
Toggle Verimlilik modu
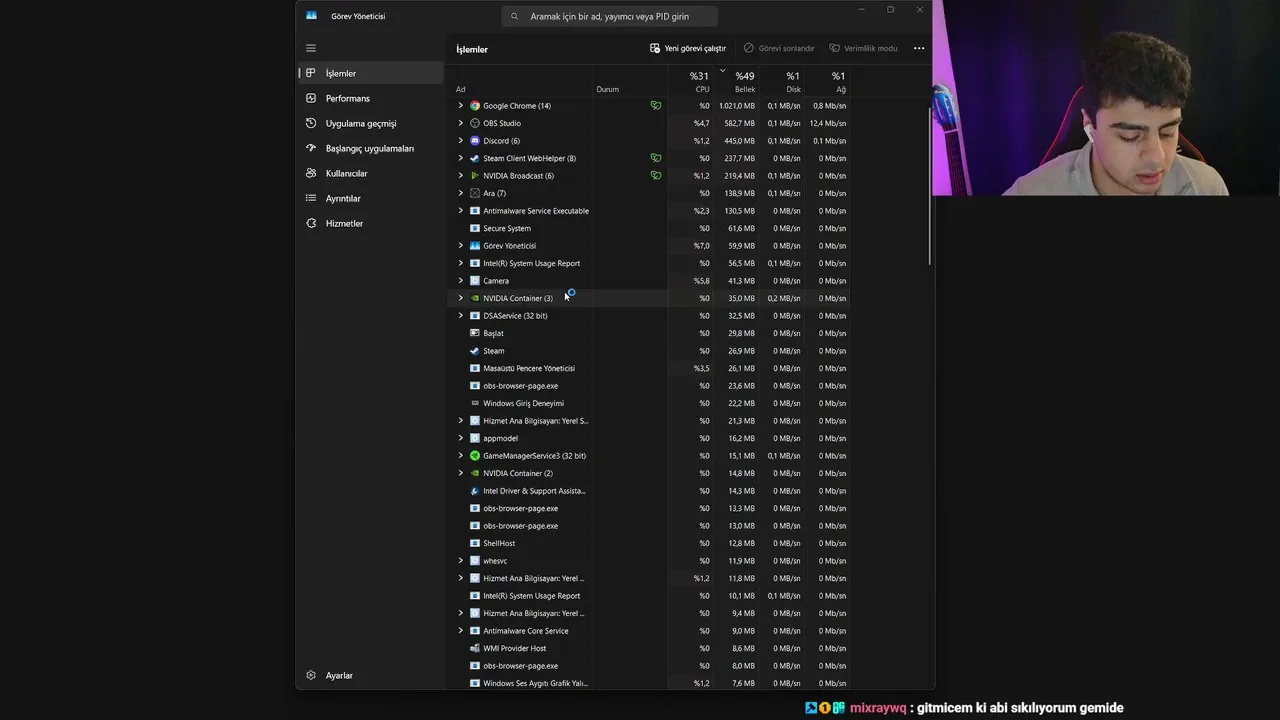[x=863, y=48]
